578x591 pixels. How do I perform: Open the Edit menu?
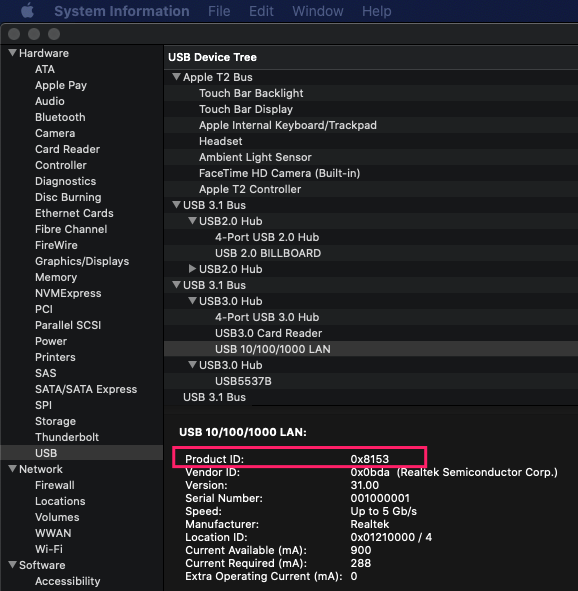[x=261, y=11]
